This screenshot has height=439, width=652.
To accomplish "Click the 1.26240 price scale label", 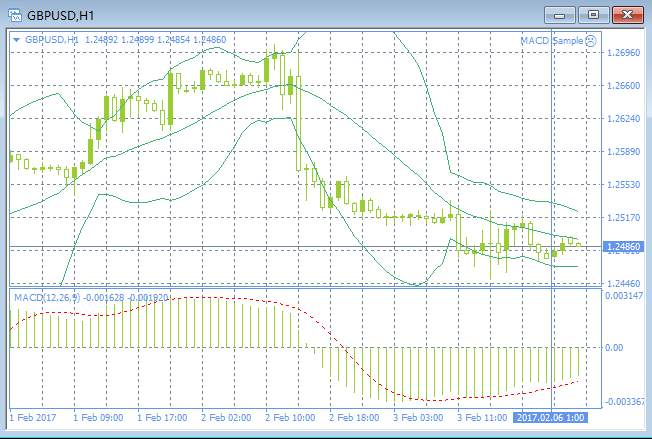I will coord(624,118).
